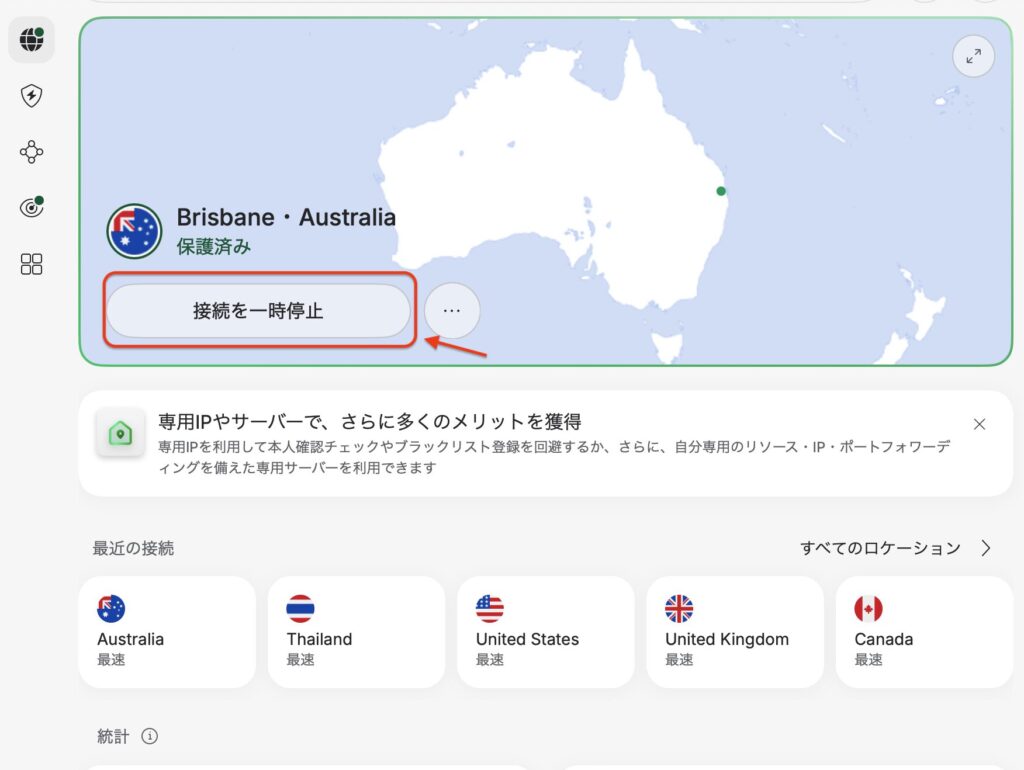
Task: Click the Canada flag icon
Action: [x=869, y=609]
